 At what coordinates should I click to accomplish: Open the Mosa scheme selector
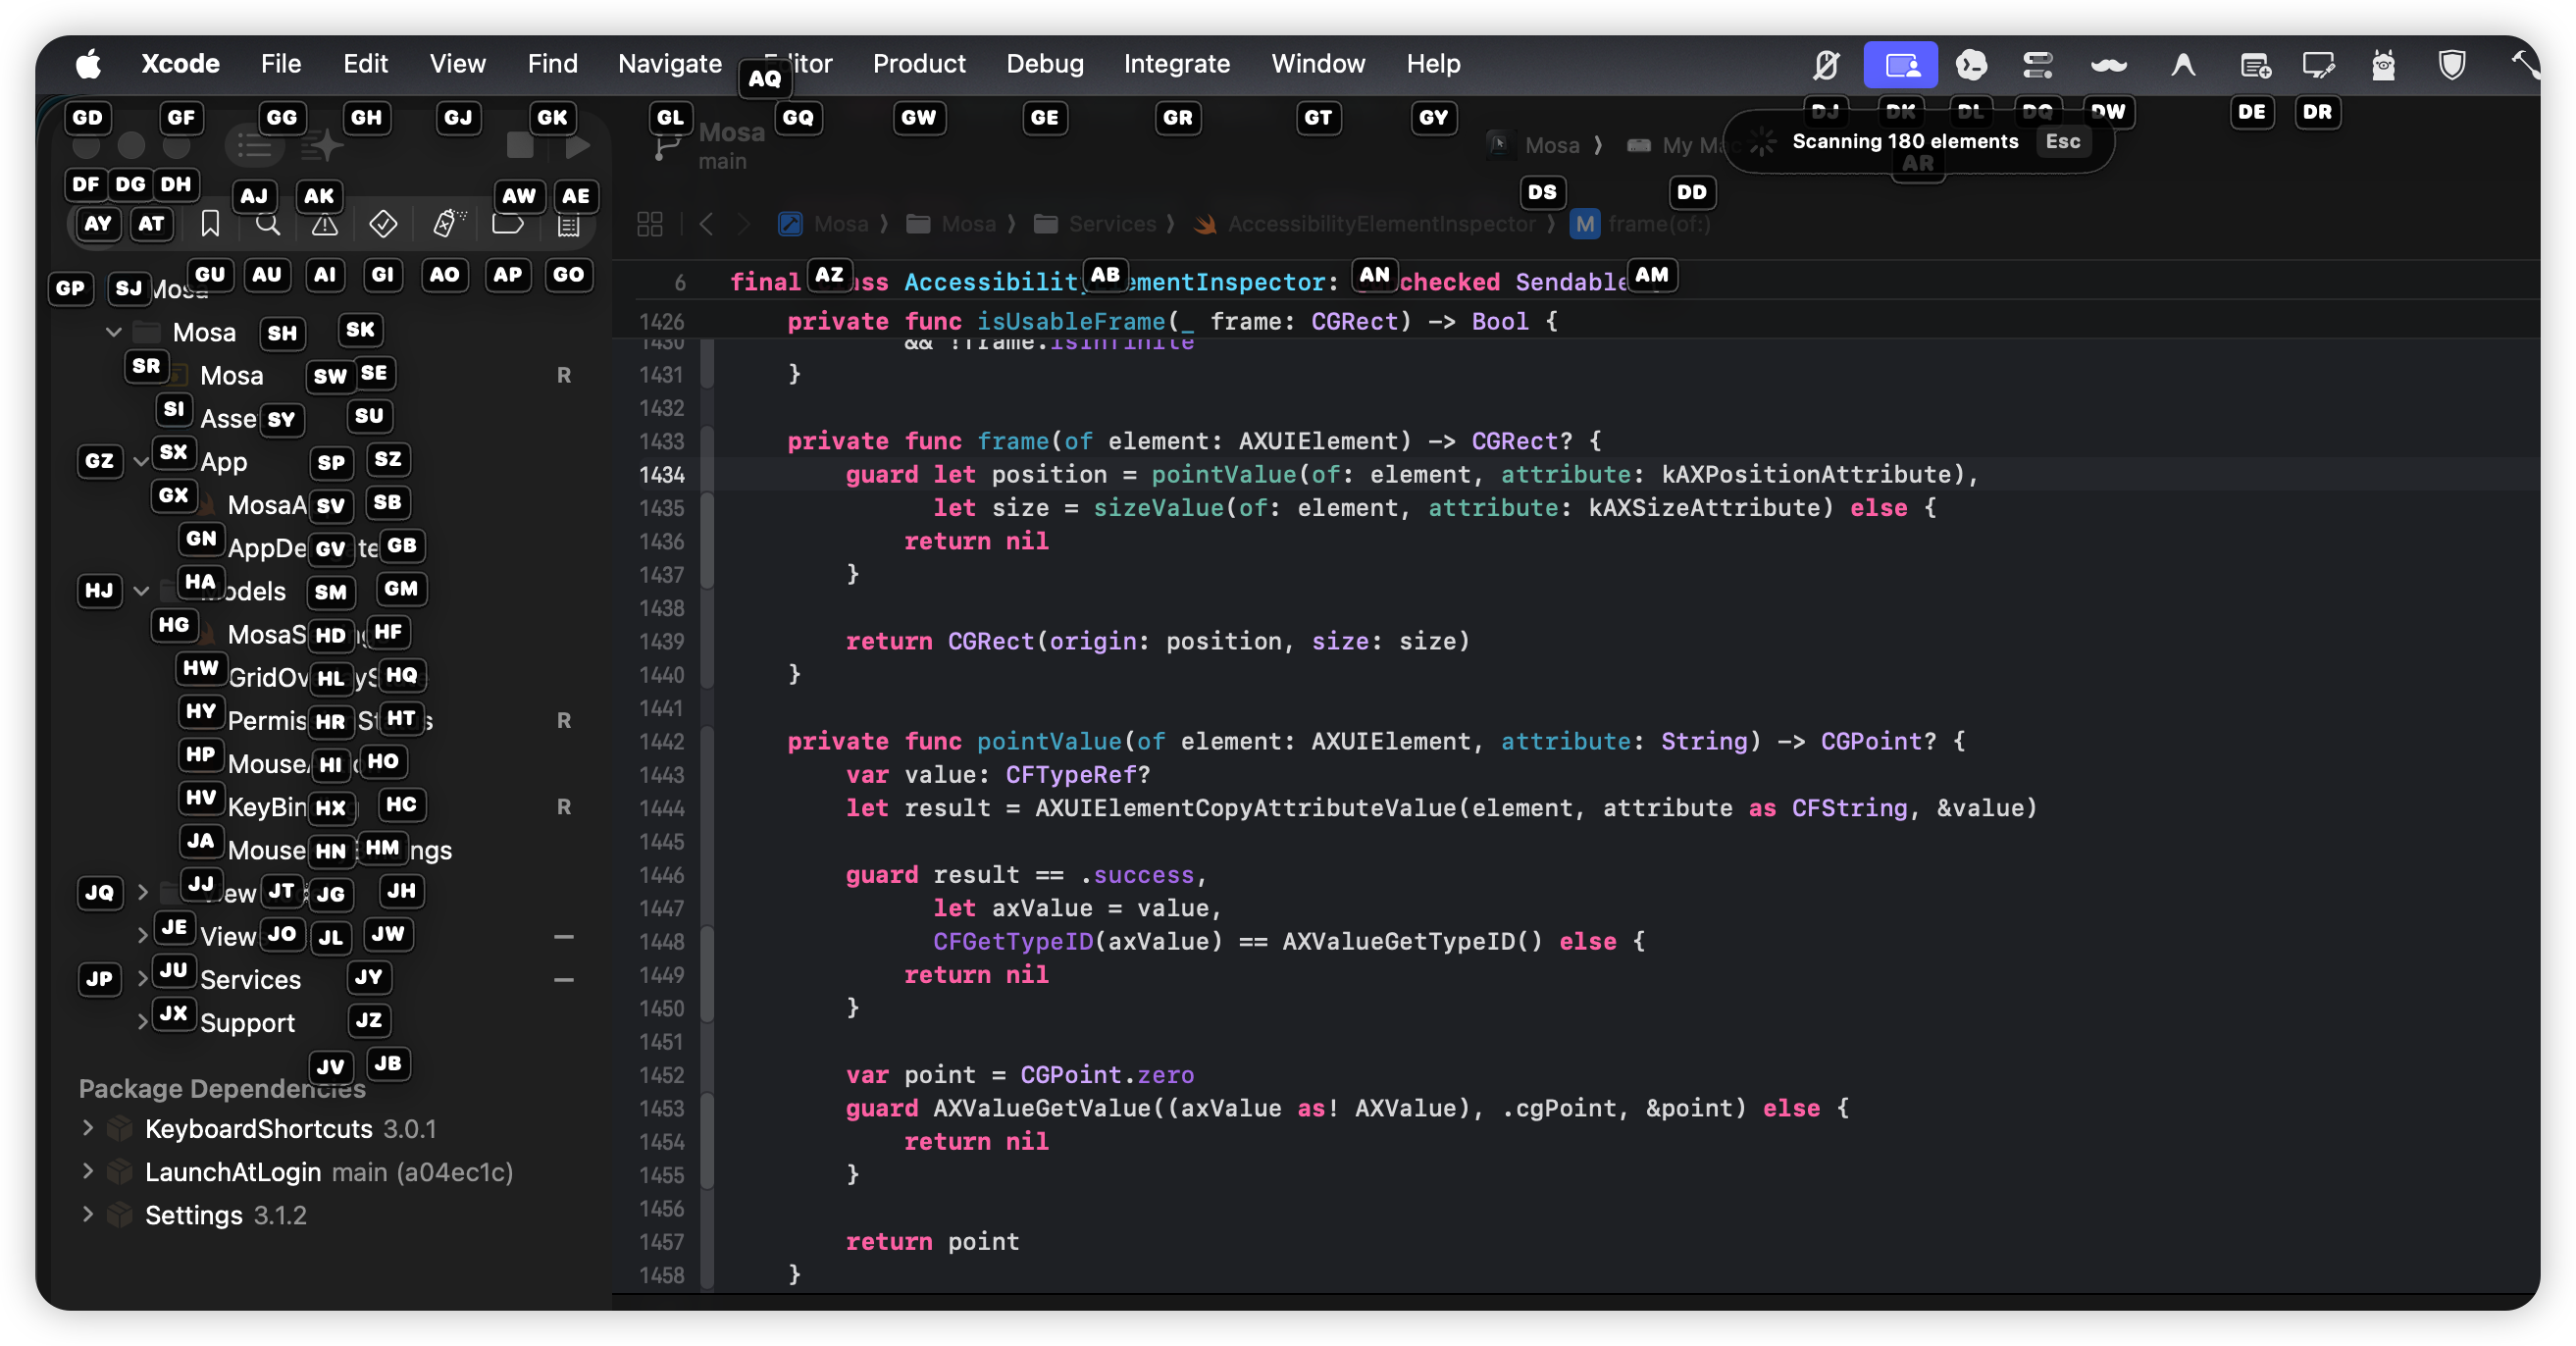[1535, 145]
